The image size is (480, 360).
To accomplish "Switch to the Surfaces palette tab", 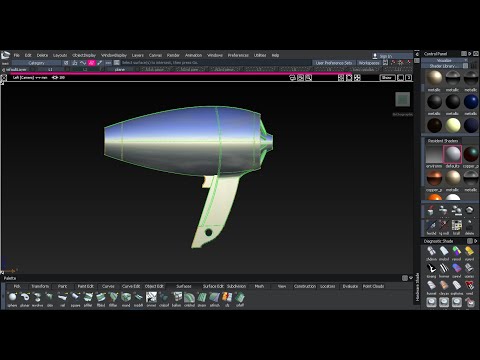I will 184,286.
